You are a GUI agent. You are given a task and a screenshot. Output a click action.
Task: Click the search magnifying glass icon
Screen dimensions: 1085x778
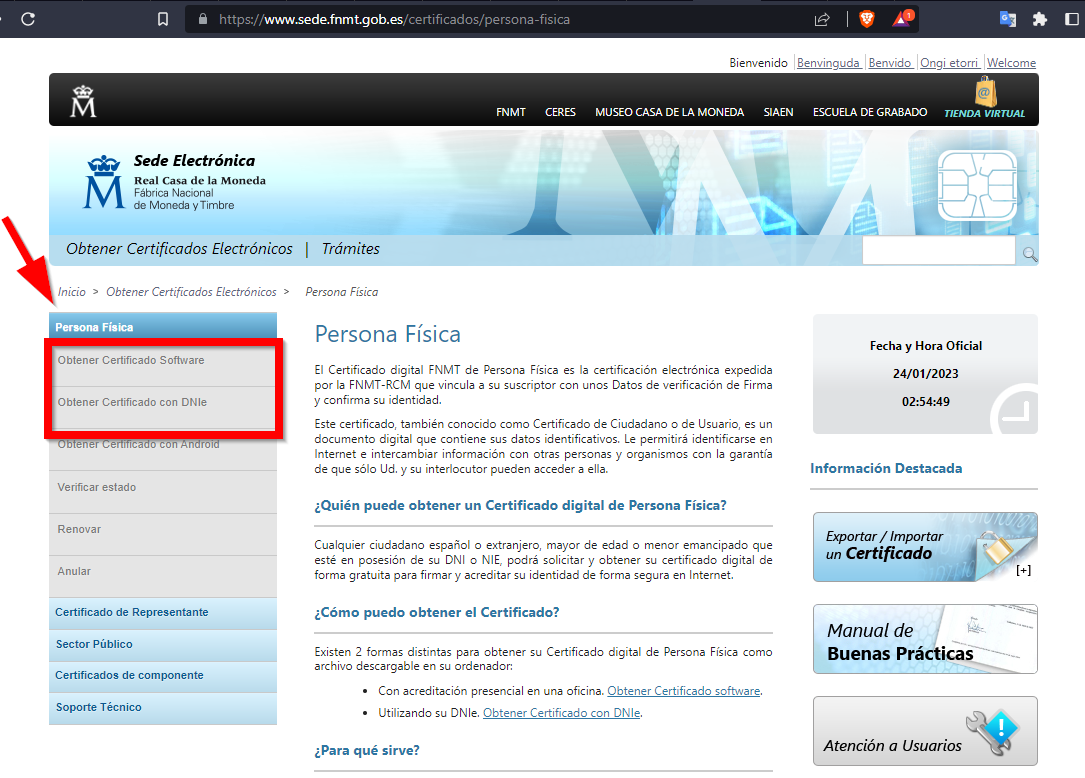1029,254
